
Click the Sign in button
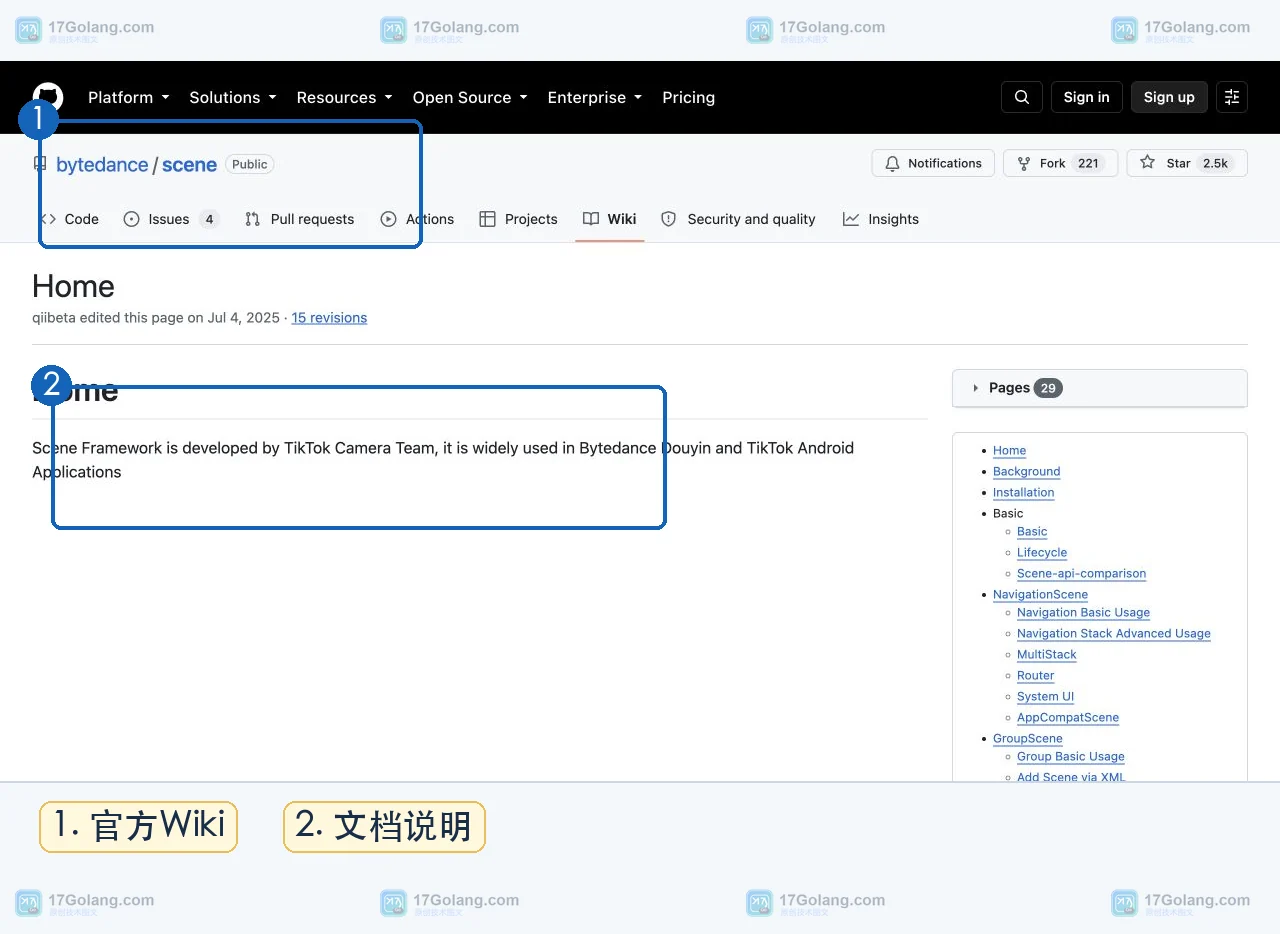point(1087,97)
